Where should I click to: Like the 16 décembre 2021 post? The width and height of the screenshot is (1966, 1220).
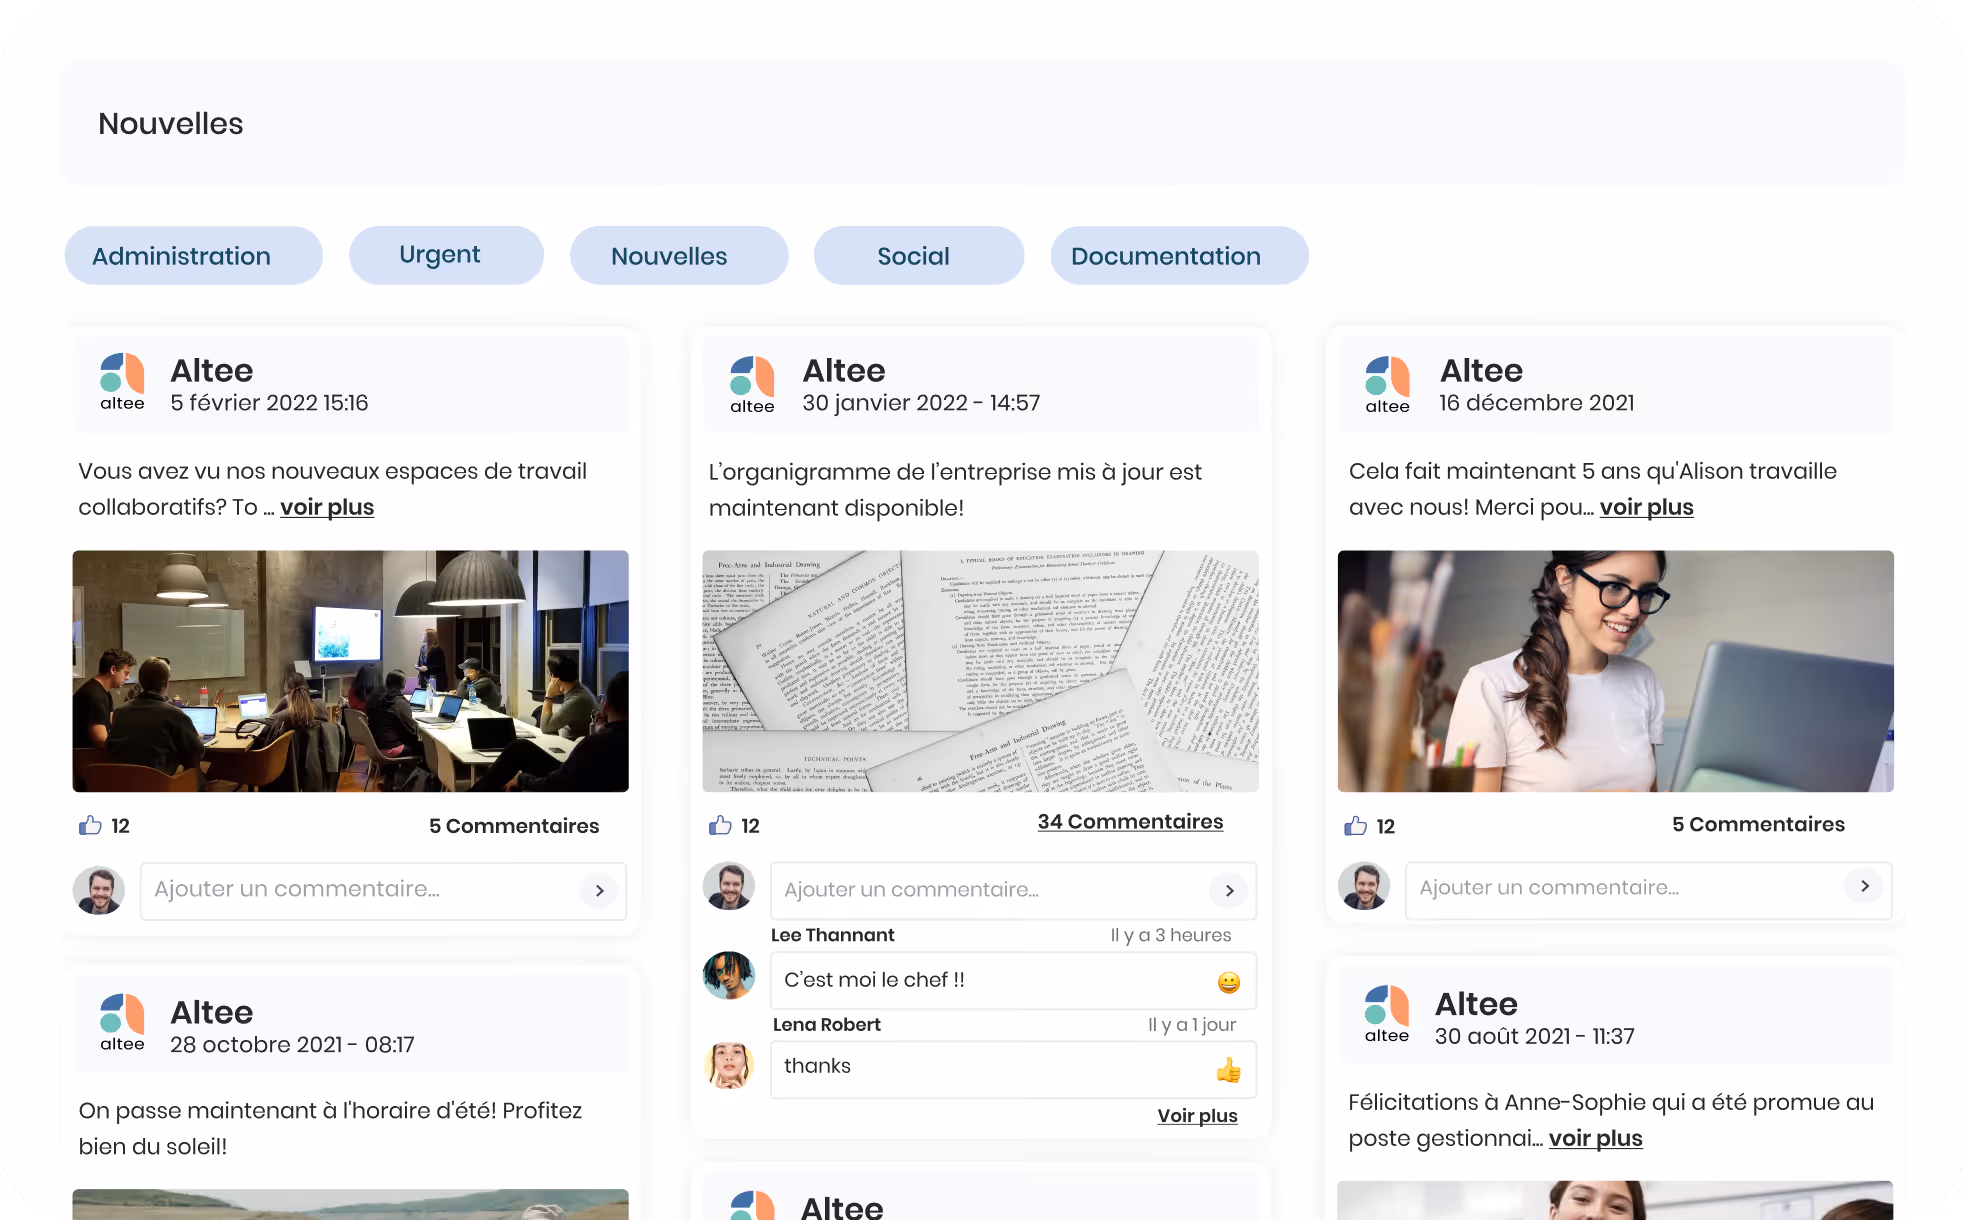(1355, 826)
